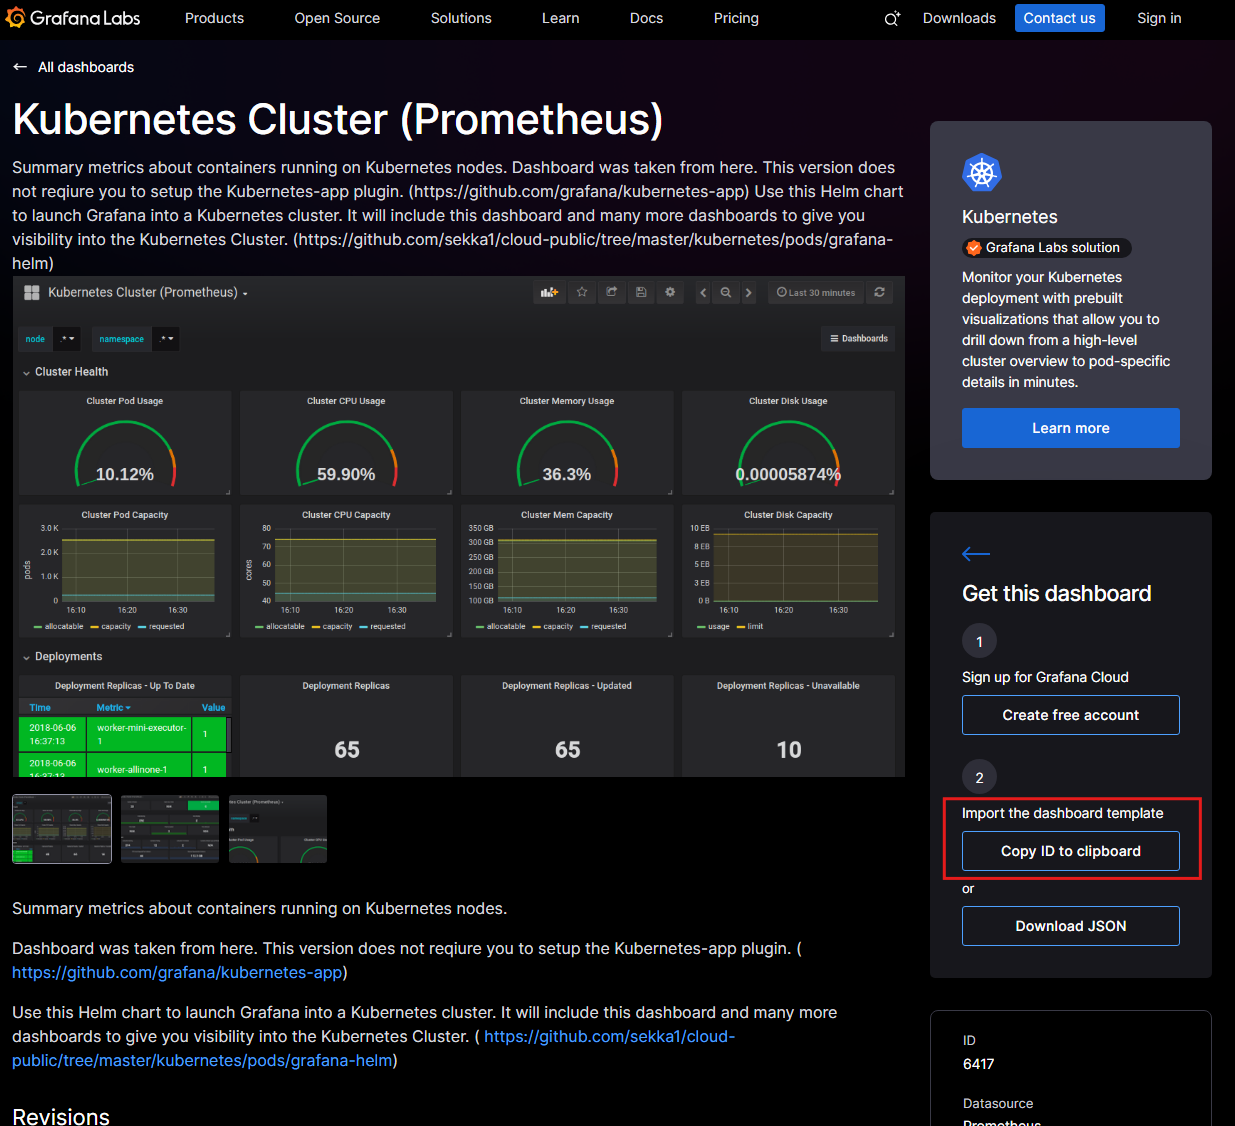Open the github.com/grafana/kubernetes-app link
This screenshot has width=1235, height=1126.
pos(177,972)
